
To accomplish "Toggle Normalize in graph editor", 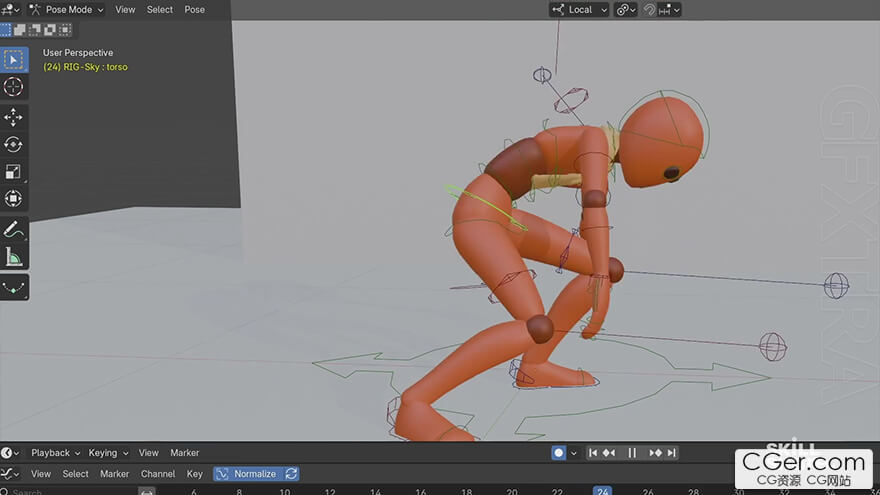I will pyautogui.click(x=247, y=474).
